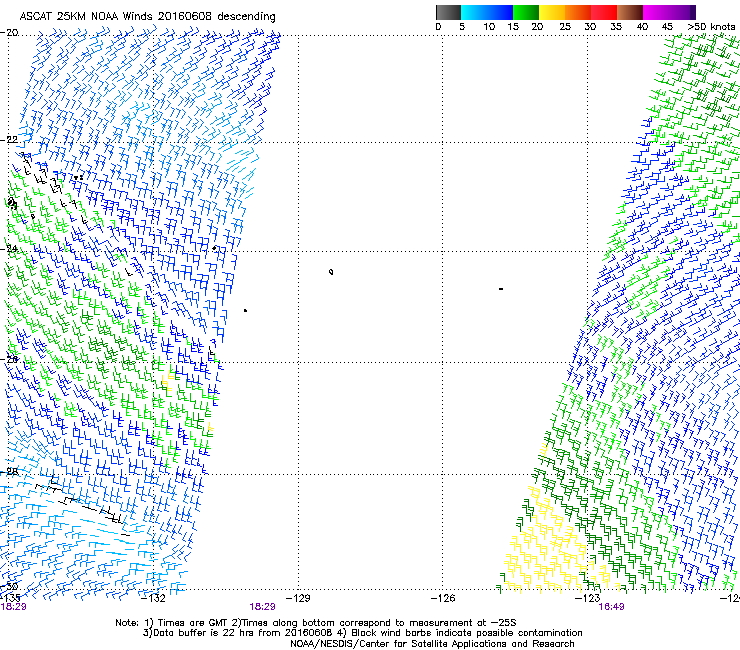Click the 'NOAA/NESDIS/Center for Satellite Applications and Research' credit
The image size is (740, 650).
[432, 644]
